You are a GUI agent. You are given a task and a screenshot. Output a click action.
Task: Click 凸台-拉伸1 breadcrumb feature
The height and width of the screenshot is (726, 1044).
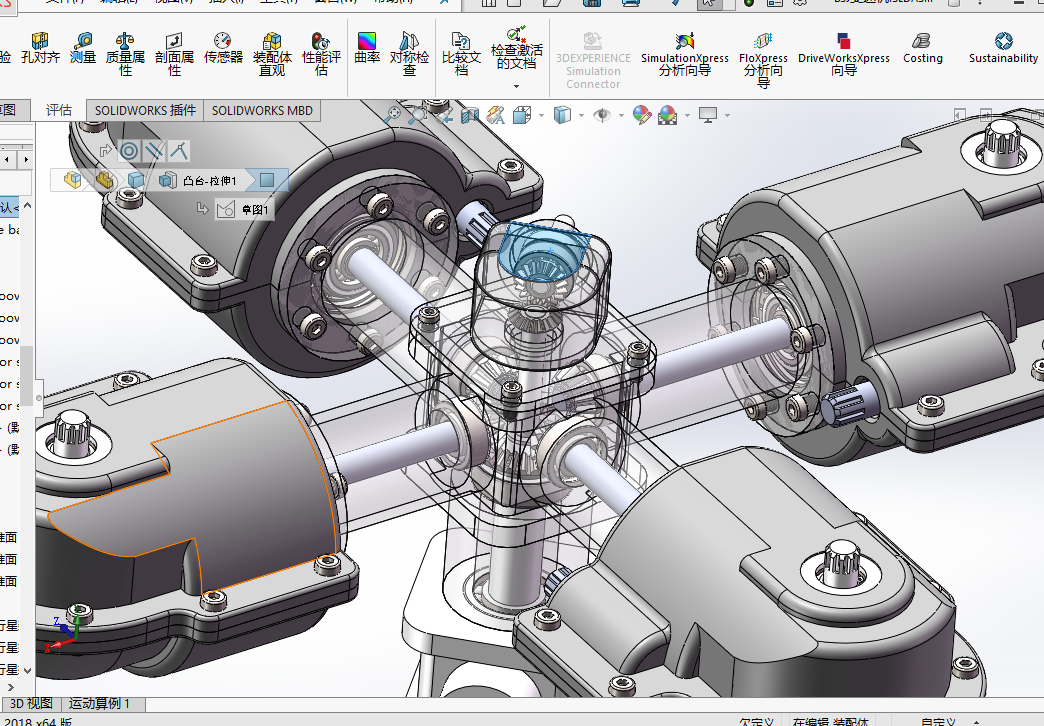(x=209, y=180)
